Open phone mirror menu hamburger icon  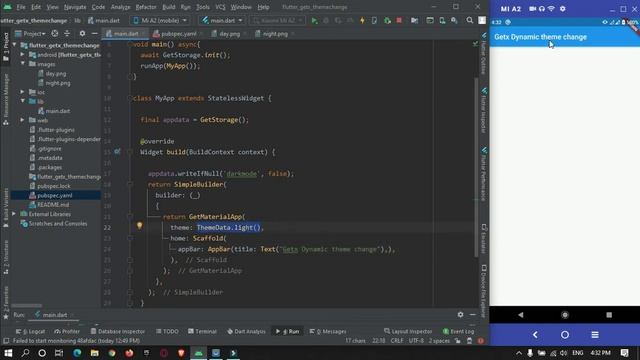click(x=595, y=335)
